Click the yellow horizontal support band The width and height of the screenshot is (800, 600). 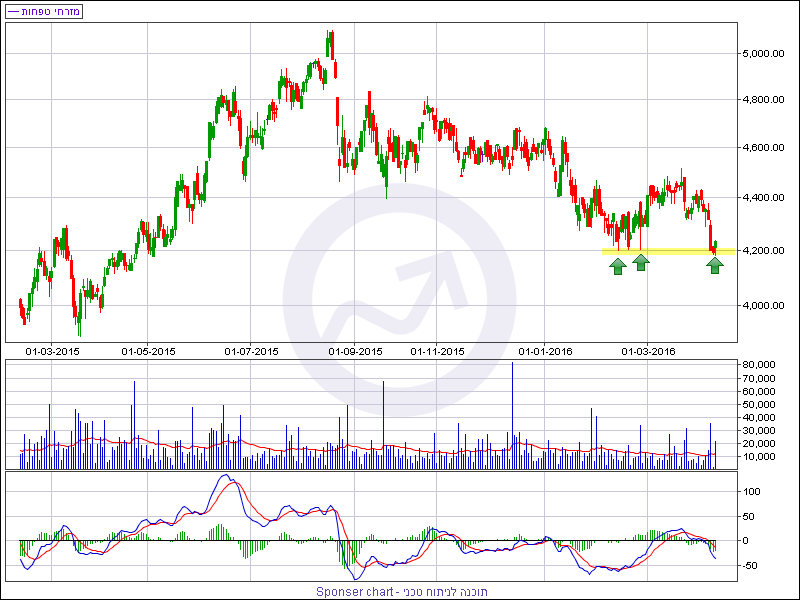[x=660, y=251]
